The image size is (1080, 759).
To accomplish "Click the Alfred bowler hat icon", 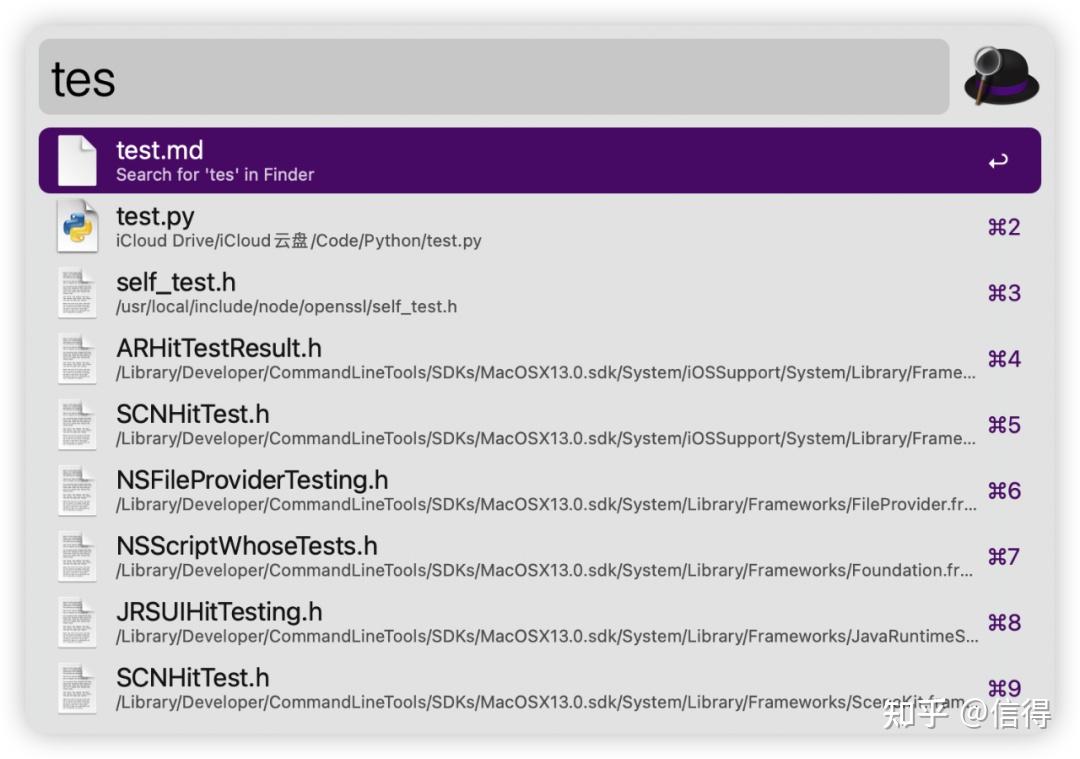I will point(1001,76).
